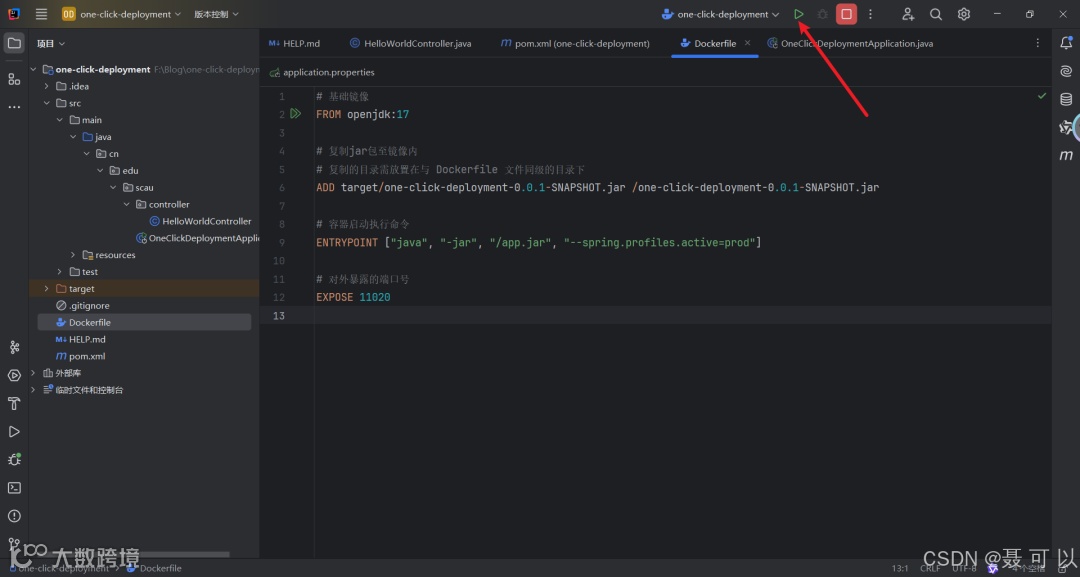1080x577 pixels.
Task: Open Maven tool window icon
Action: coord(1066,155)
